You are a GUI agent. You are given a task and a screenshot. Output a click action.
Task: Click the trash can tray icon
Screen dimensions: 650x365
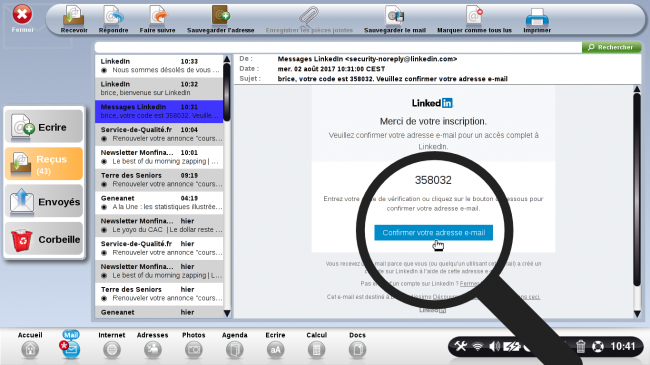pyautogui.click(x=580, y=346)
